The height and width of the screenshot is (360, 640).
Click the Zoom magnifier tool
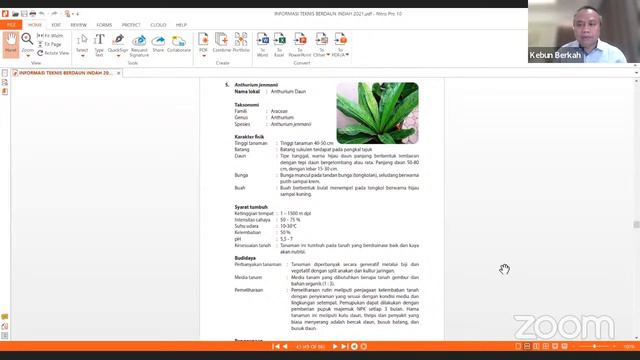27,40
